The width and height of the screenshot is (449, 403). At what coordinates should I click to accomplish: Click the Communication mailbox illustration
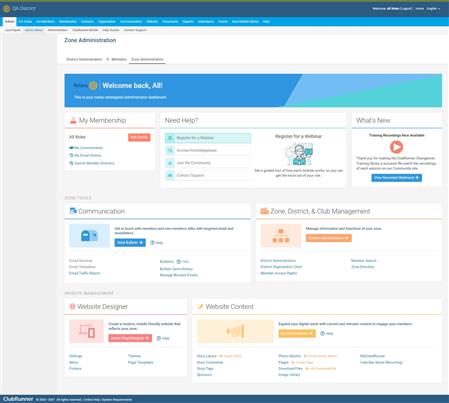(89, 236)
